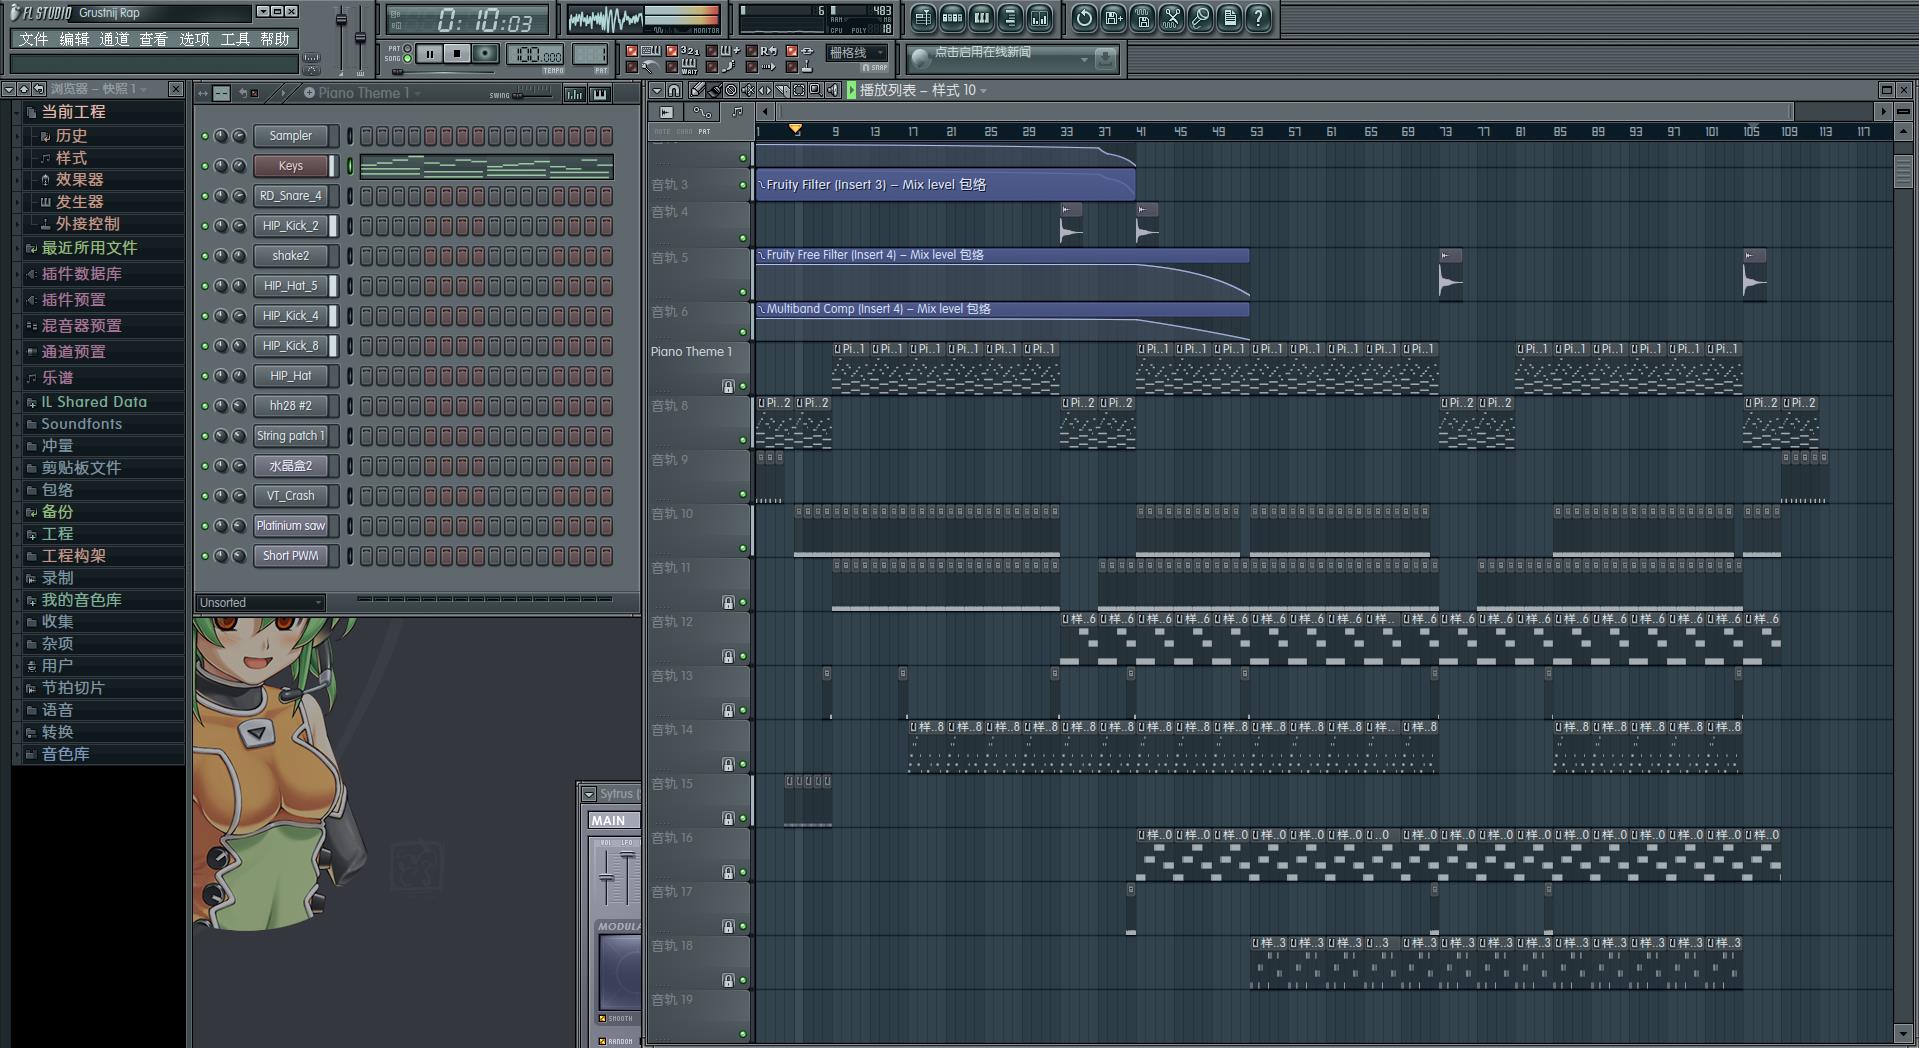Select the Platinium saw channel button

click(x=290, y=526)
